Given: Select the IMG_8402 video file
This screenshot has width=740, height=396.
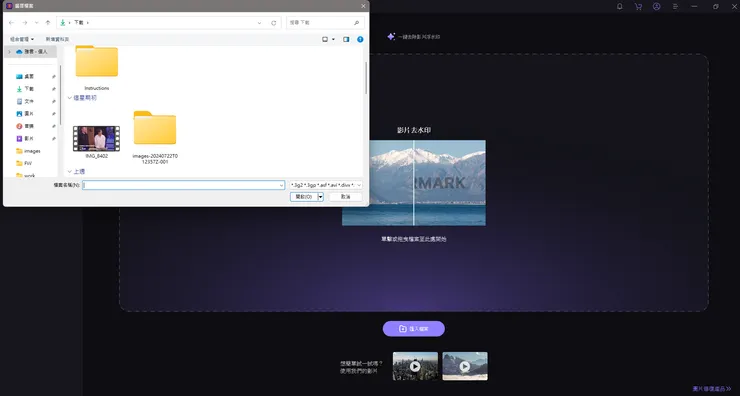Looking at the screenshot, I should coord(96,142).
